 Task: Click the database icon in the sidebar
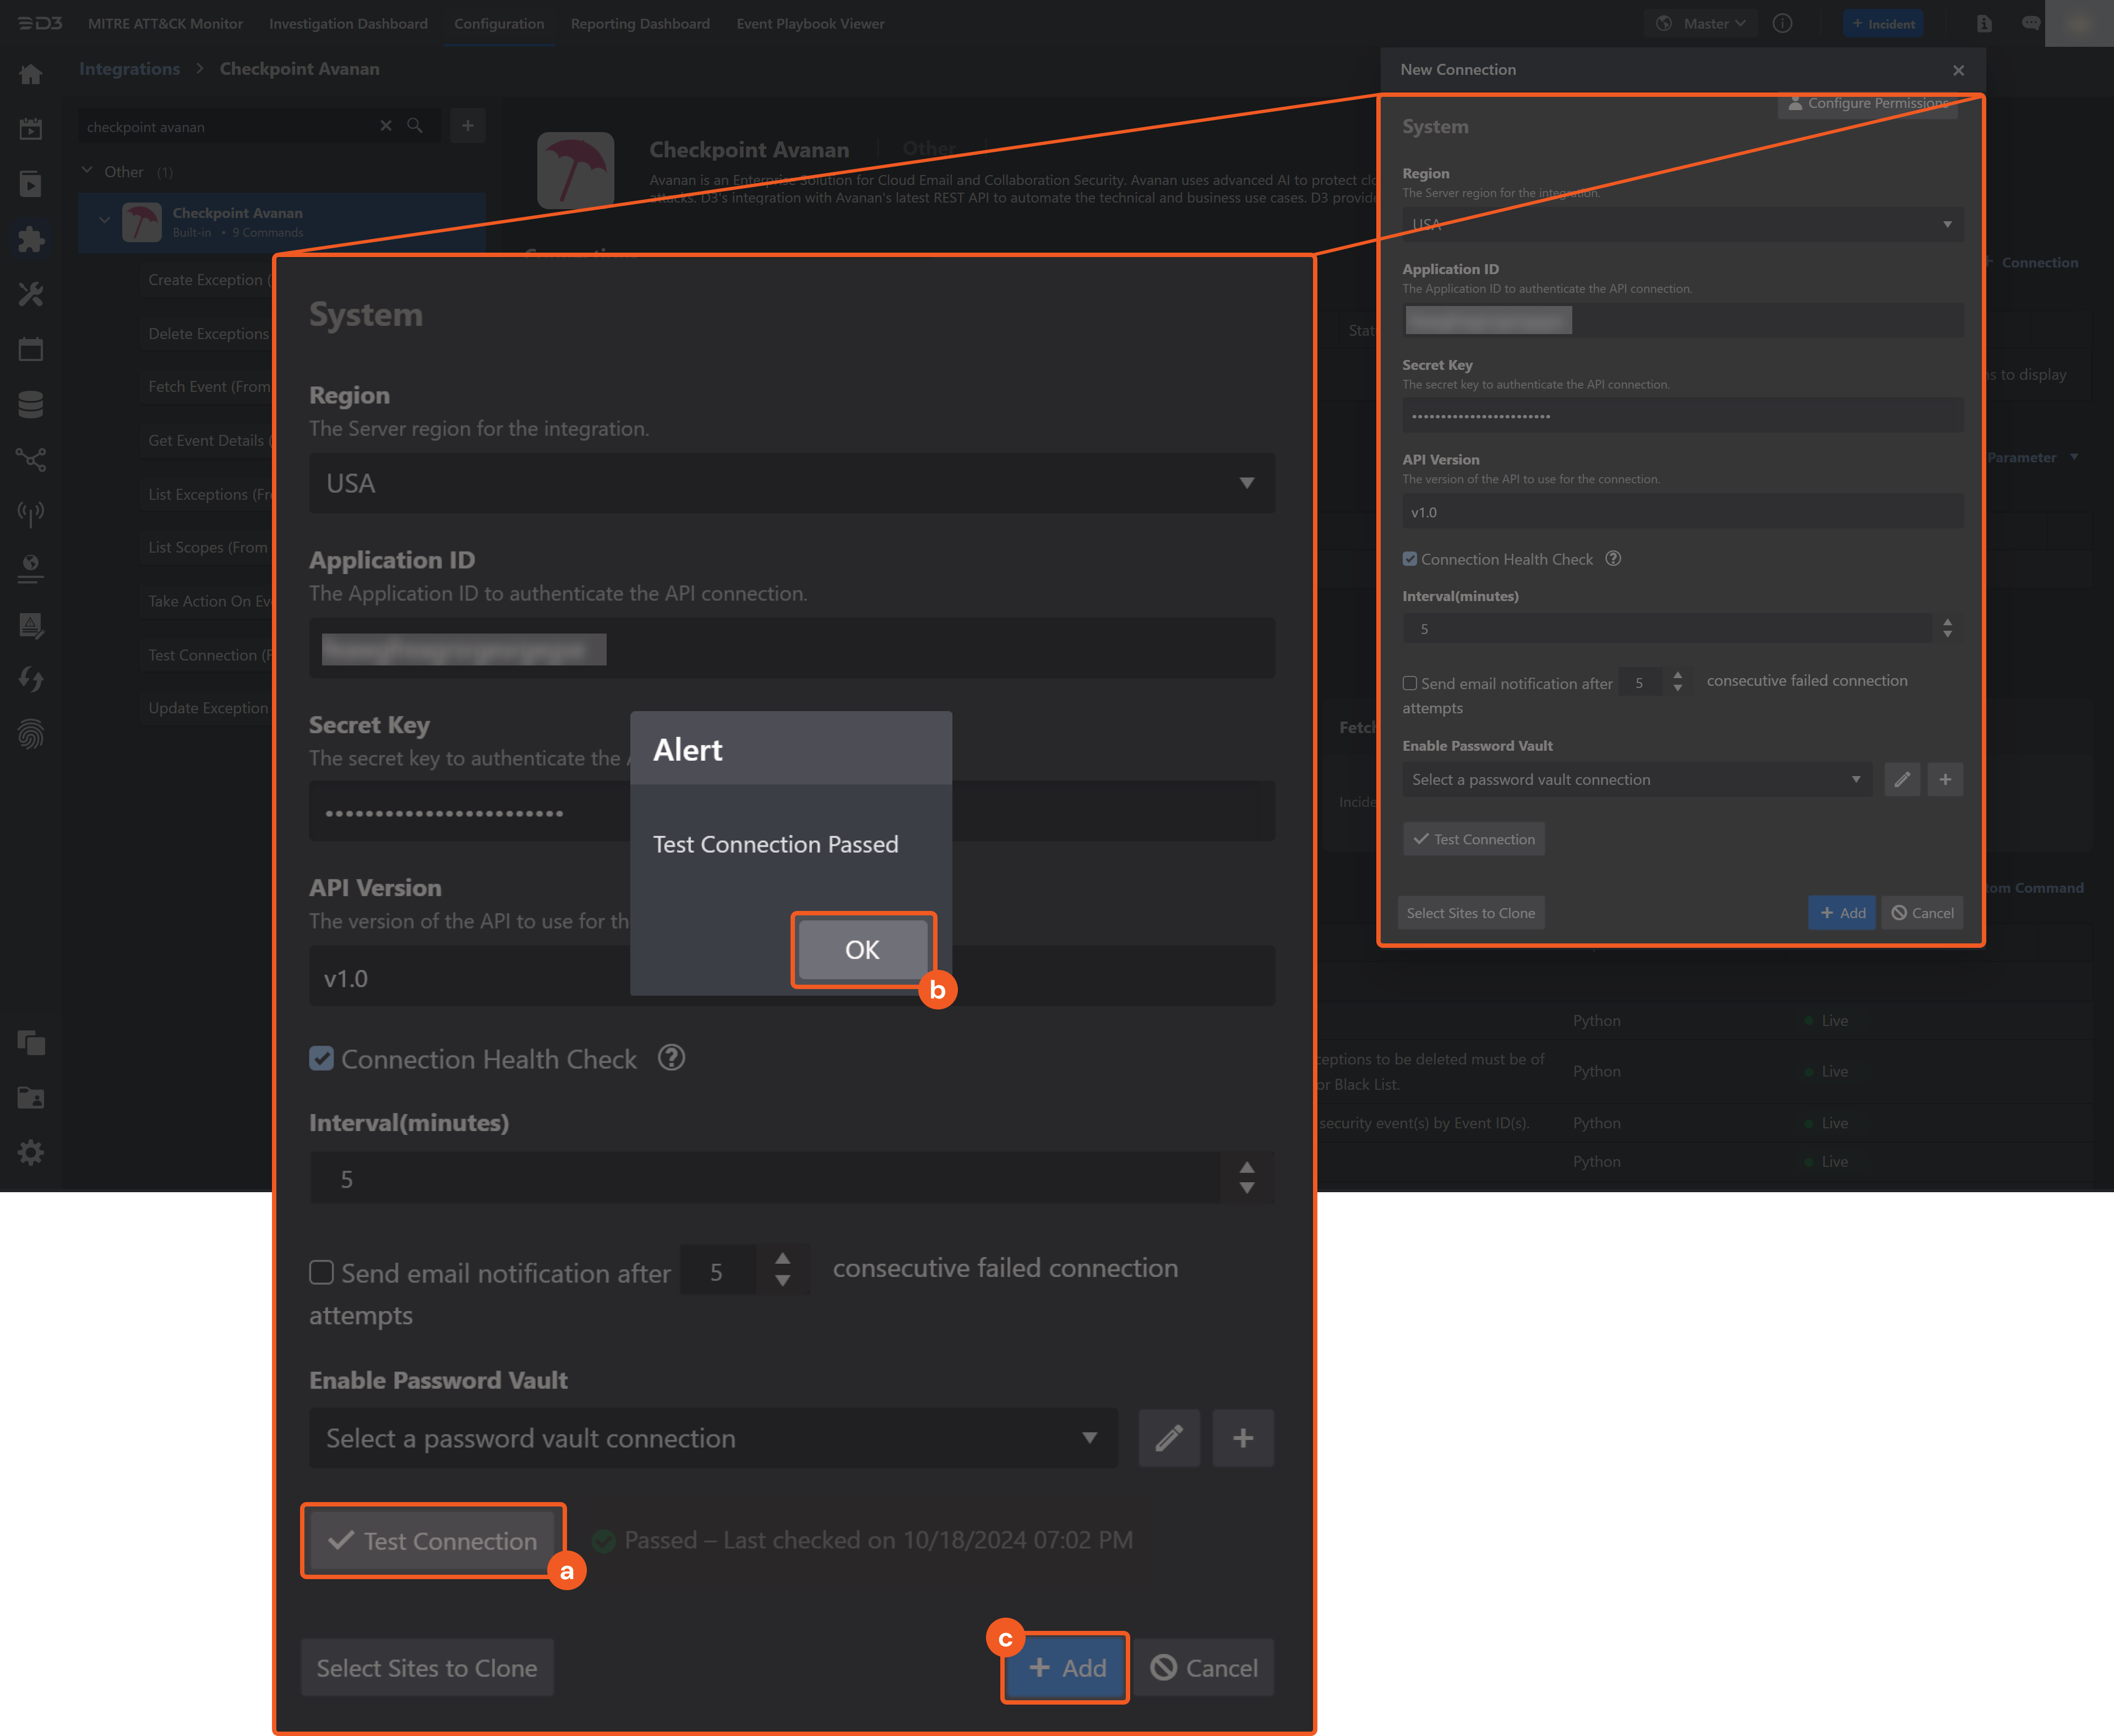pos(31,404)
